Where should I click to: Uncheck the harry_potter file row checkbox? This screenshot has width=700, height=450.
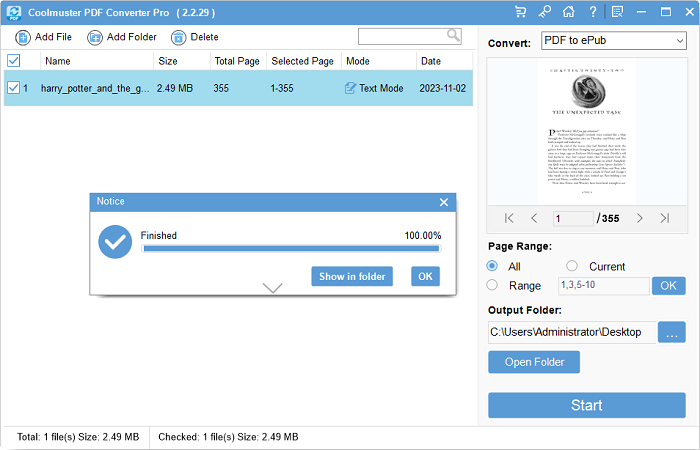pyautogui.click(x=13, y=88)
